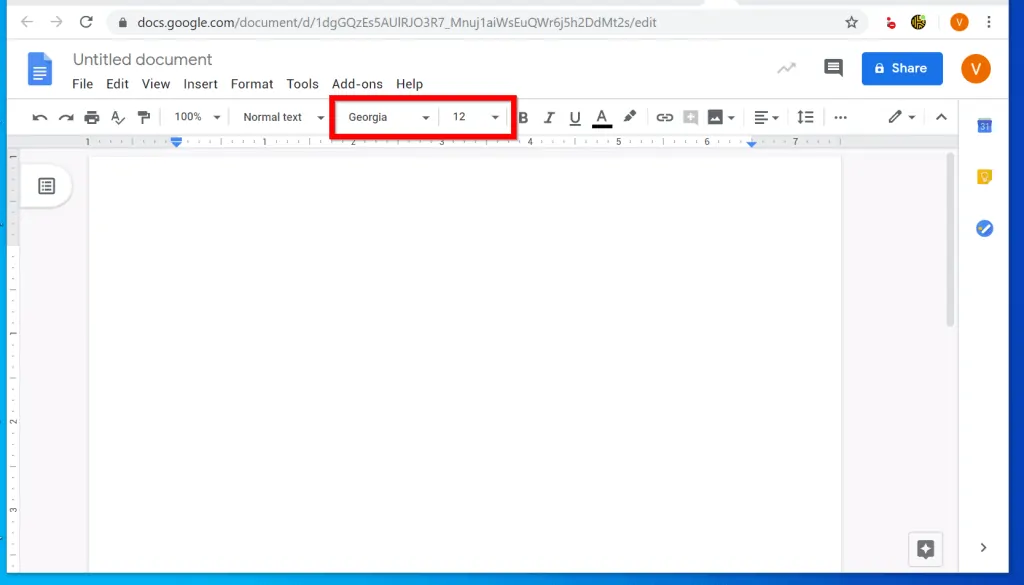1024x585 pixels.
Task: Open the Format menu
Action: pos(251,84)
